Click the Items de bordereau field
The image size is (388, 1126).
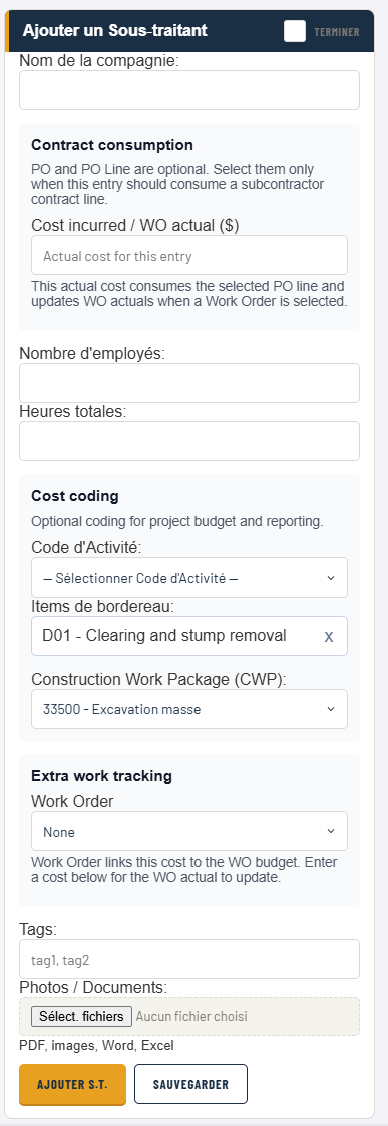(x=176, y=636)
